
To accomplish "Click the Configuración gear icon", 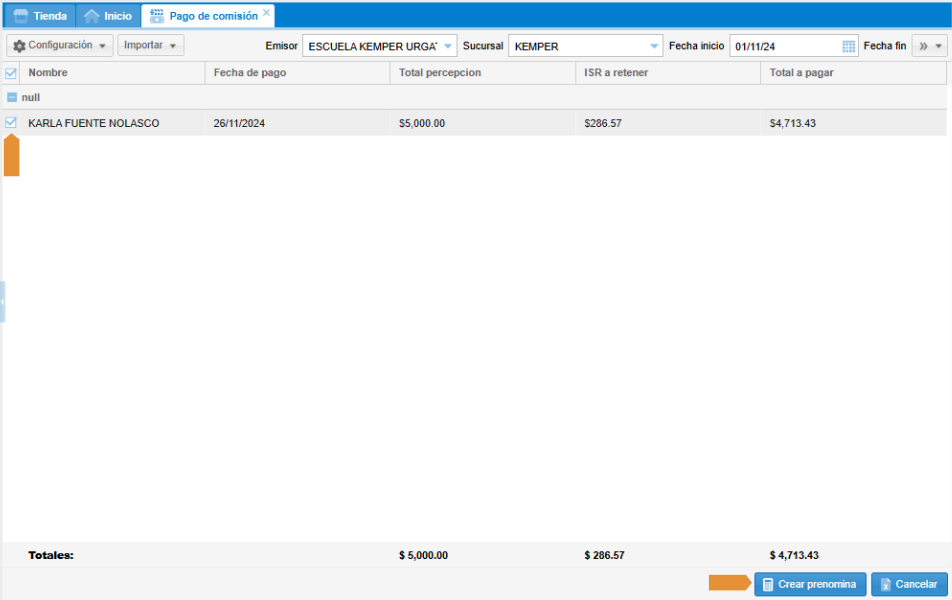I will (x=19, y=46).
